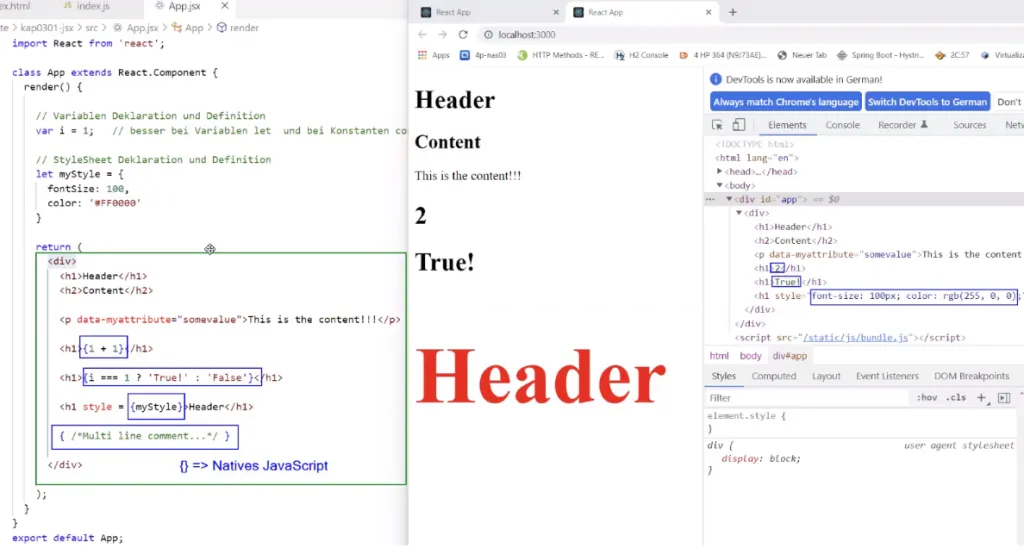Select body in the DOM breadcrumb
Screen dimensions: 1024x548
(750, 356)
